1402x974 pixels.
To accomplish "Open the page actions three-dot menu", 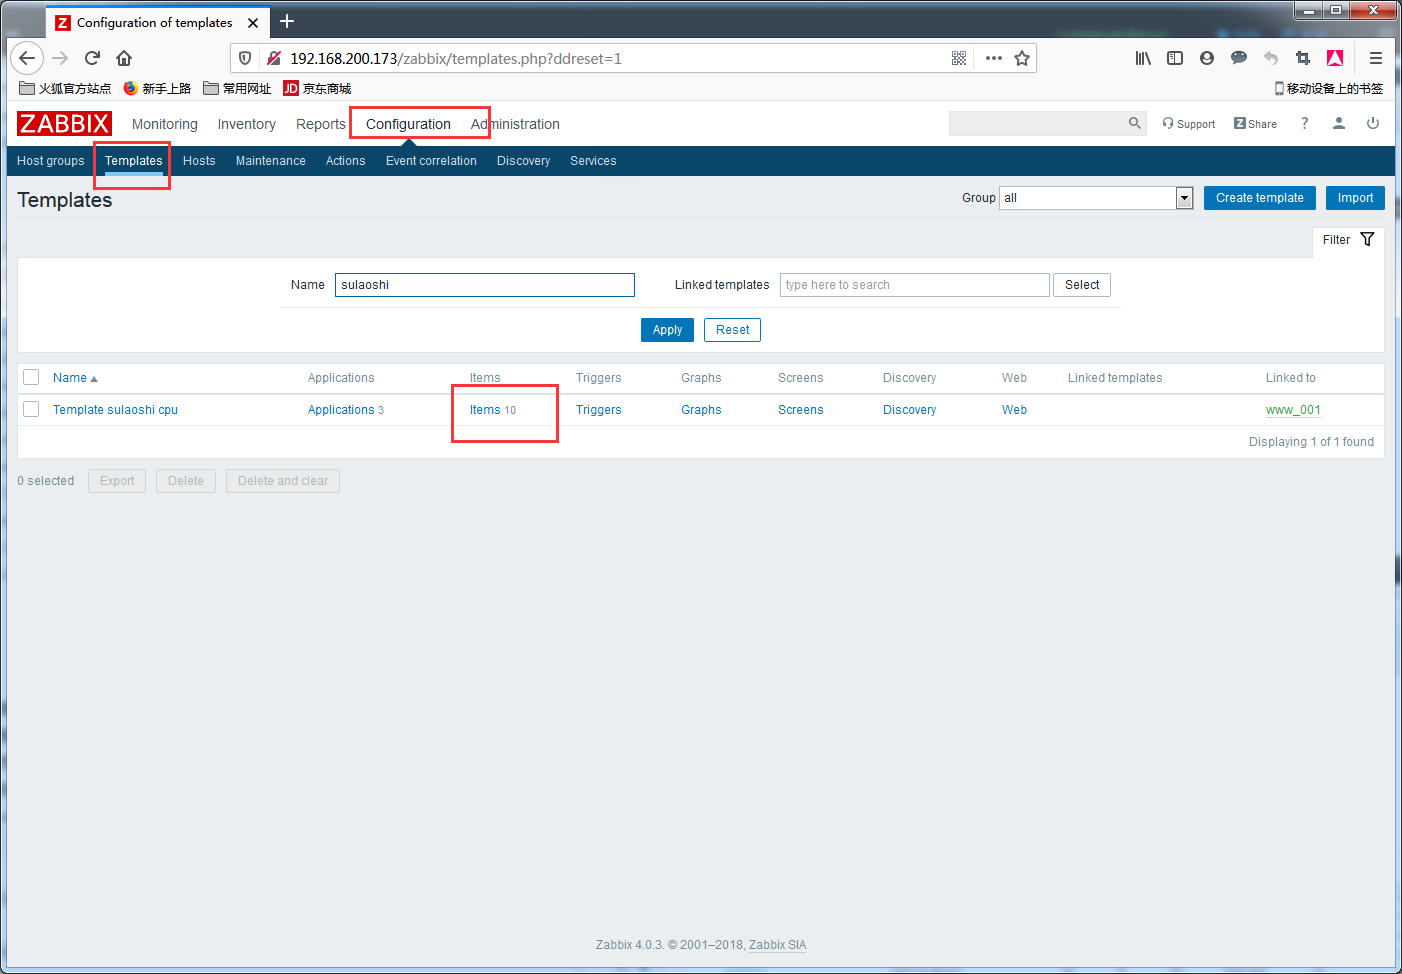I will click(993, 58).
